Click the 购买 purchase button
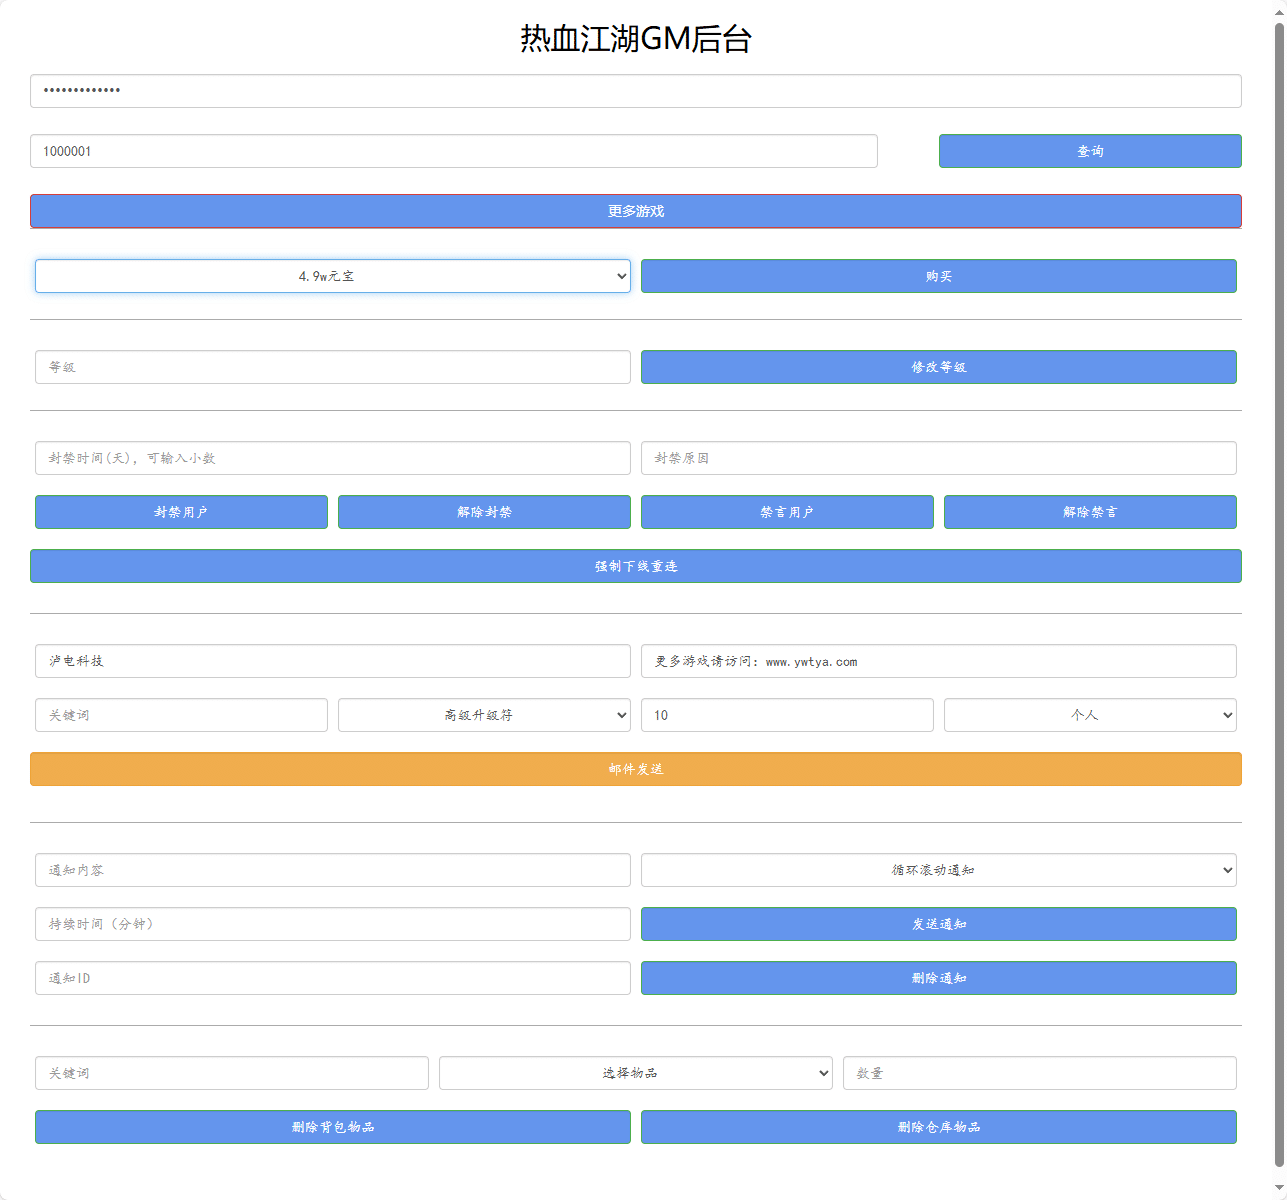This screenshot has width=1287, height=1200. click(939, 276)
